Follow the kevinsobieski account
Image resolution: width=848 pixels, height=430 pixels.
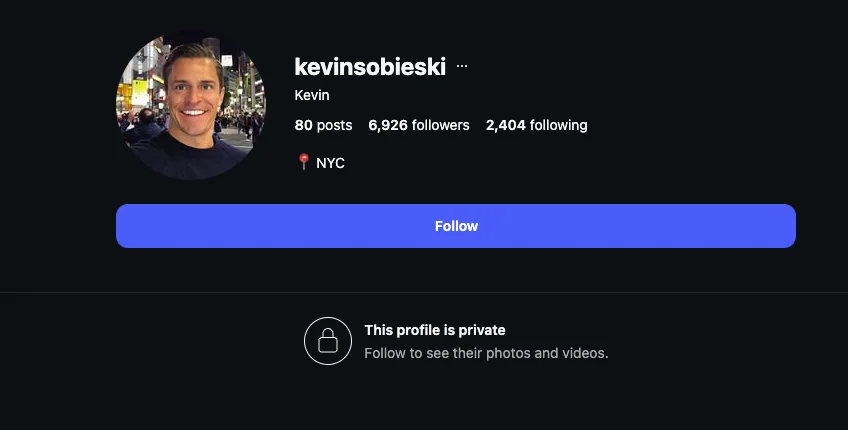click(x=456, y=226)
